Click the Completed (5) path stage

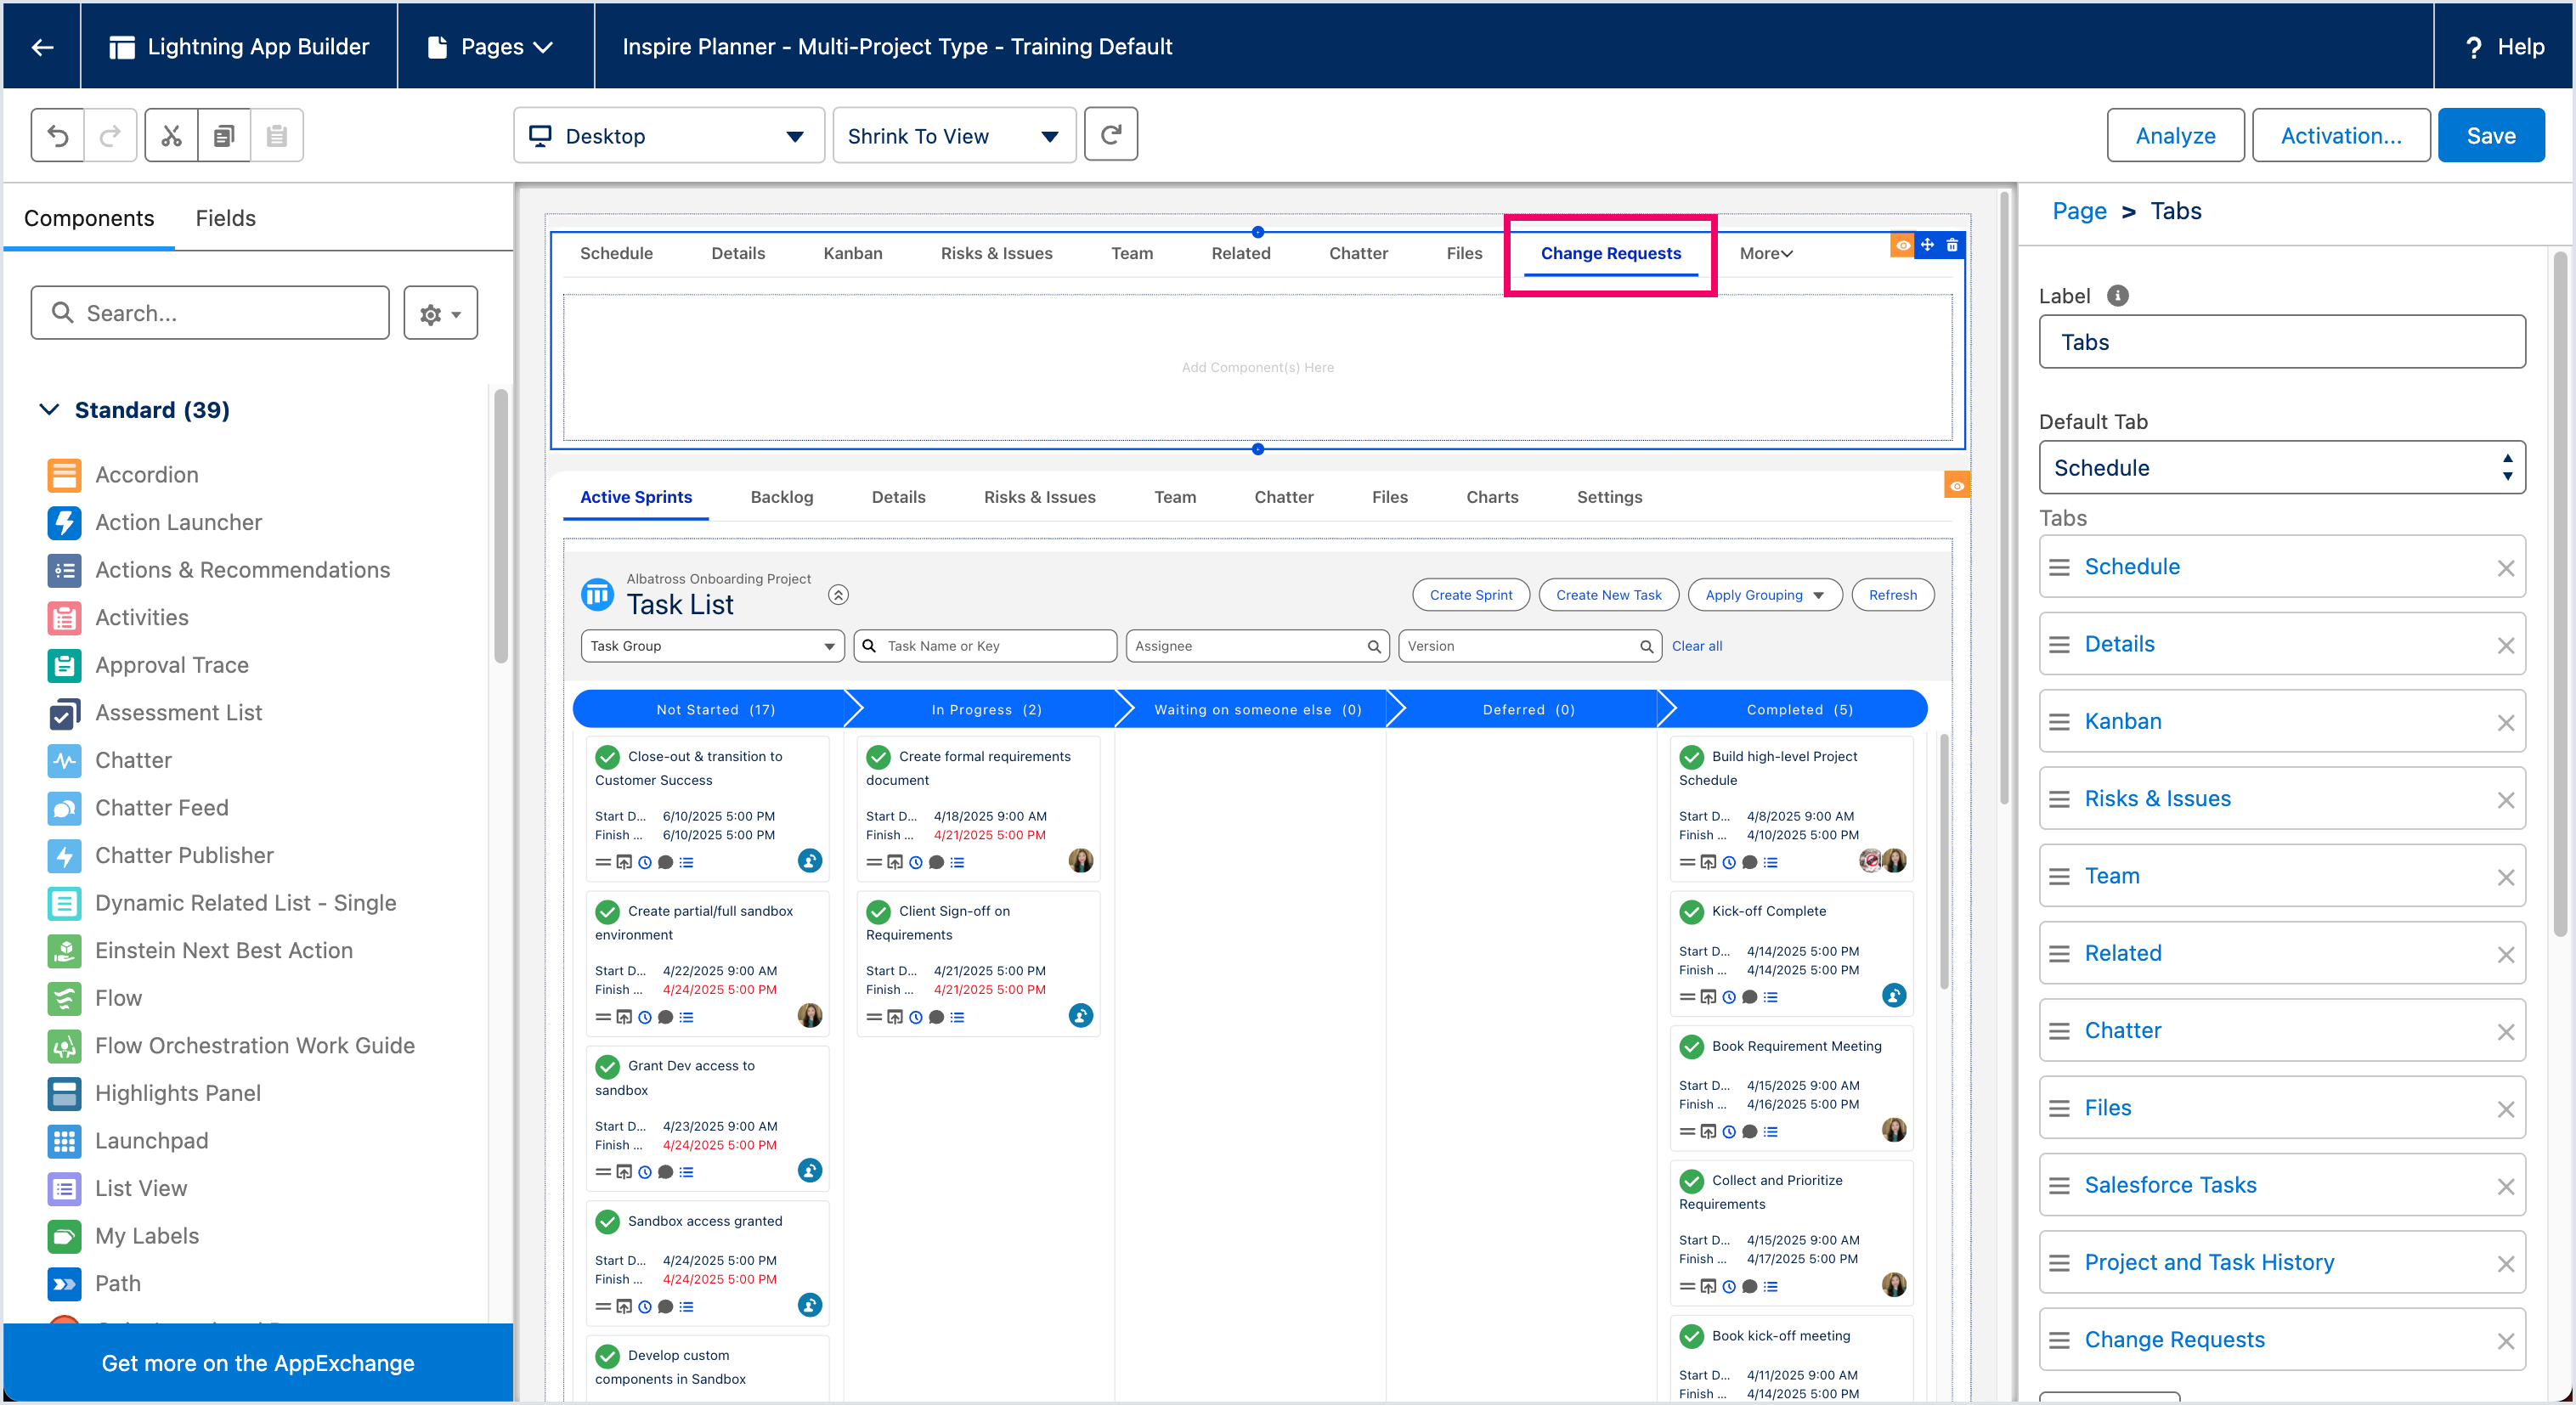point(1799,710)
